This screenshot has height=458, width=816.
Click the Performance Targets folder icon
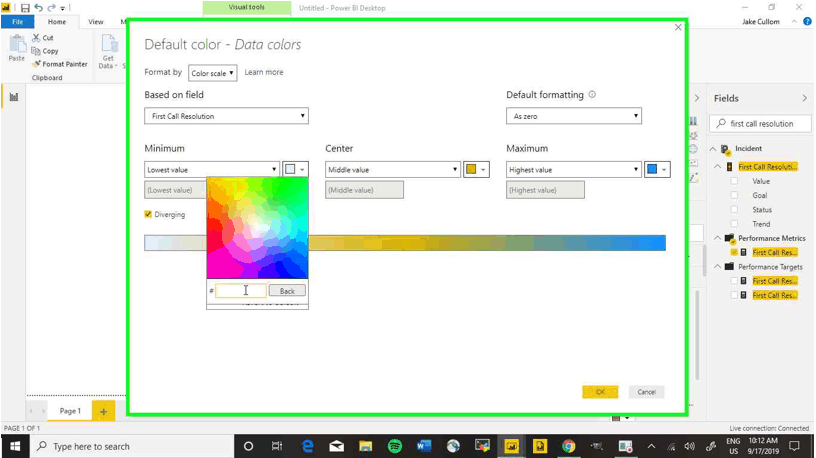pos(729,266)
